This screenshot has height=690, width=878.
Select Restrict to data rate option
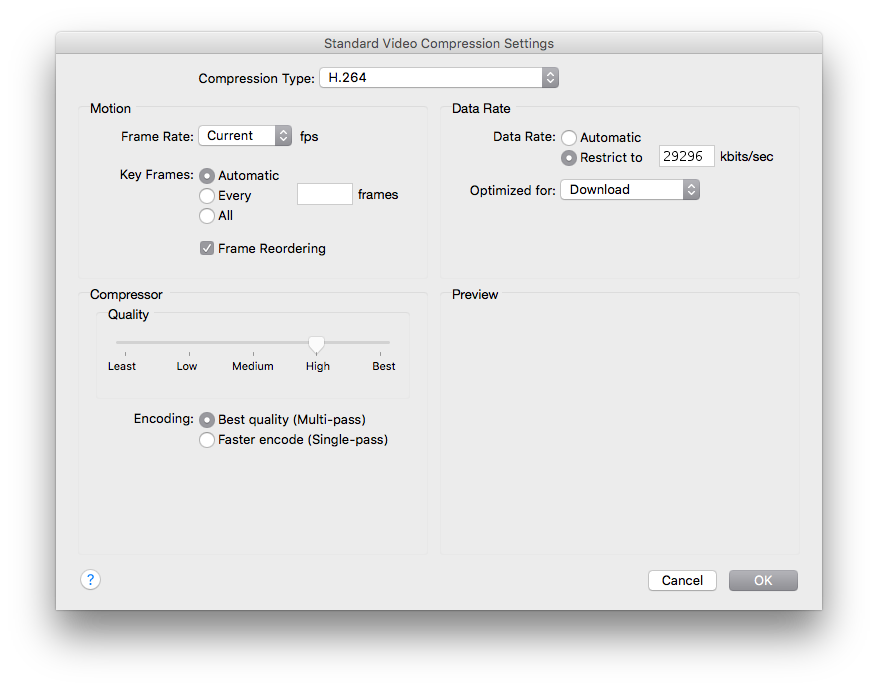point(569,158)
